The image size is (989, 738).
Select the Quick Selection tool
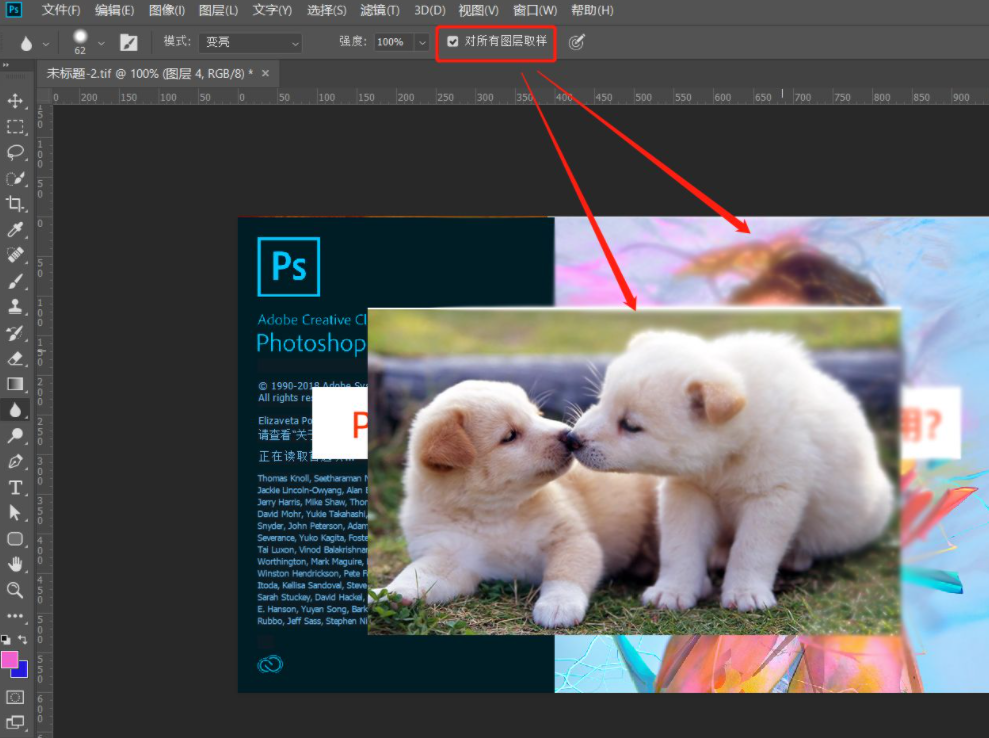[15, 179]
